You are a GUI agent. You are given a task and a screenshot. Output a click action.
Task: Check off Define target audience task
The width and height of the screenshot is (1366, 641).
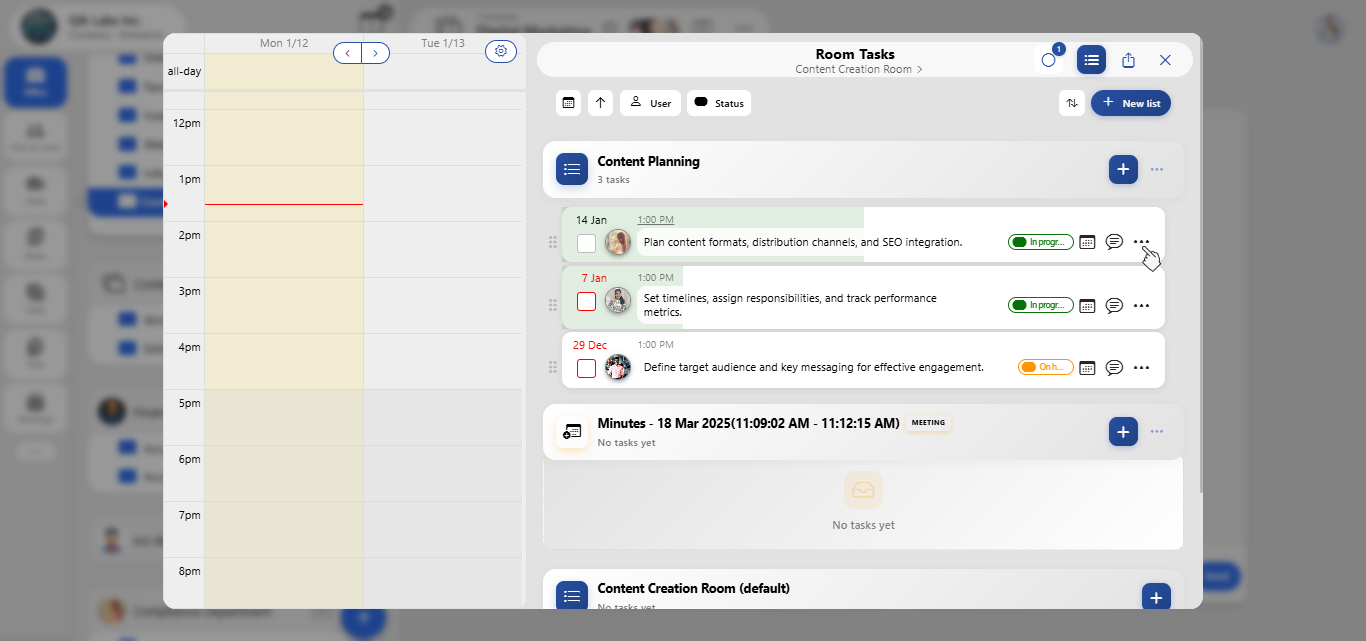click(587, 368)
